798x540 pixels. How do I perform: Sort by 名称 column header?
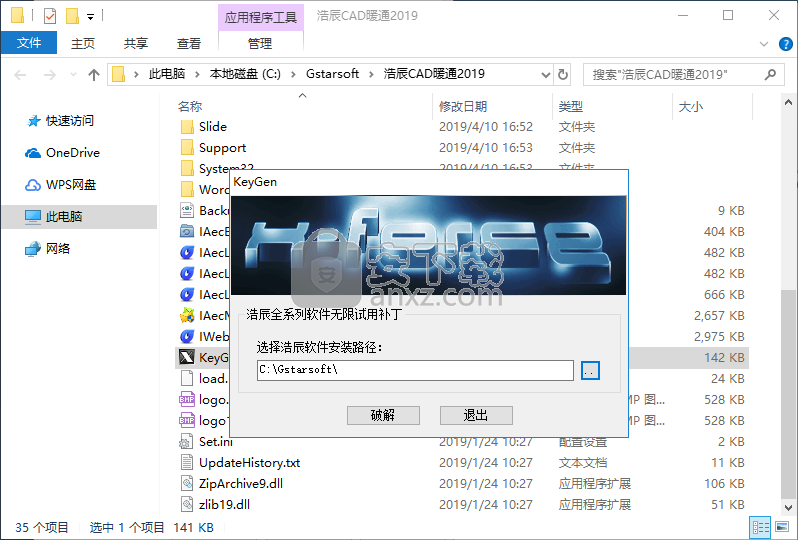coord(190,106)
